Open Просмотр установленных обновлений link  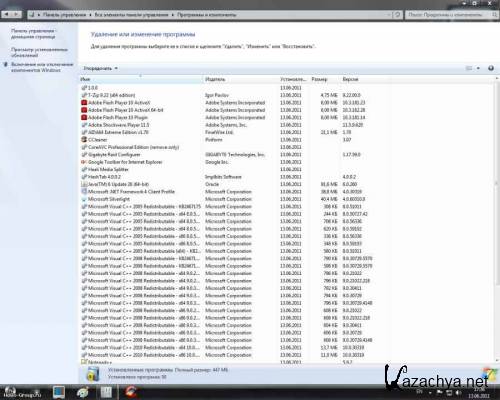(39, 52)
